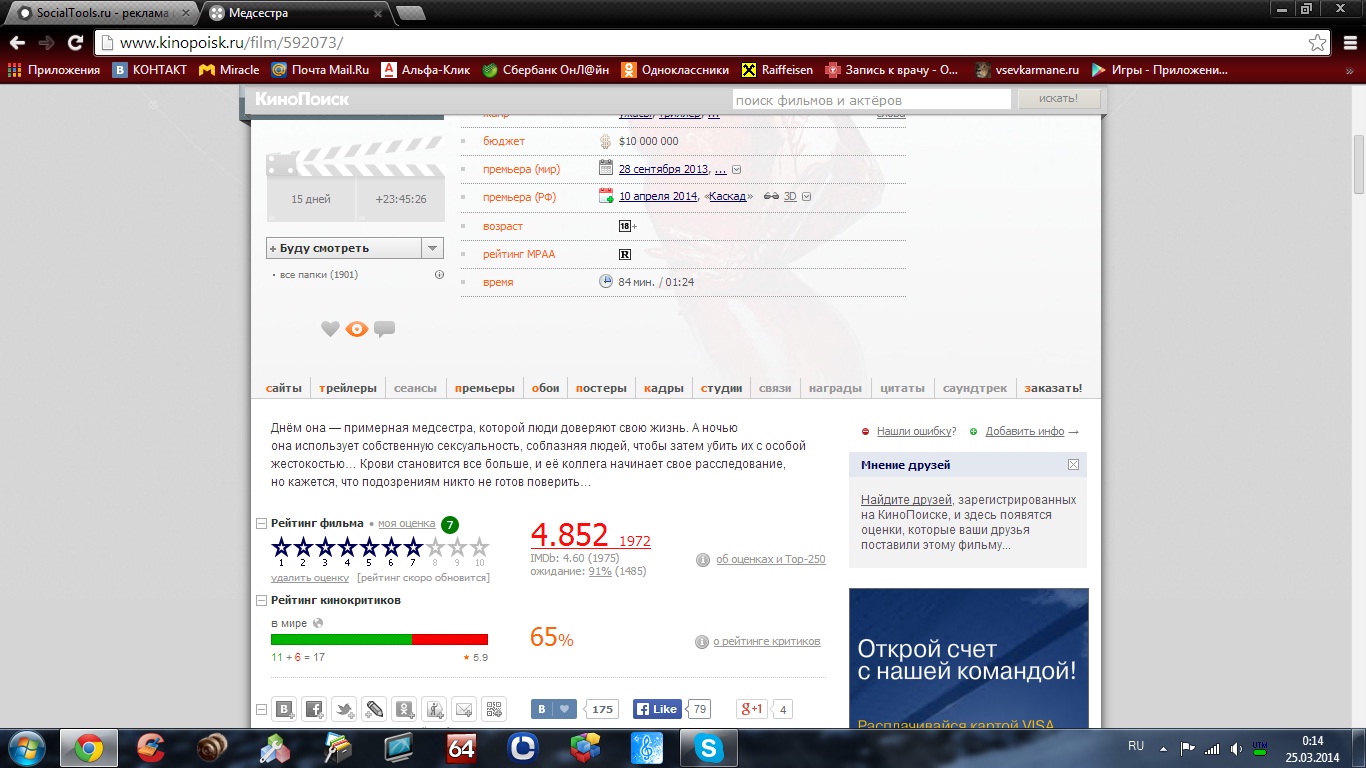This screenshot has height=768, width=1366.
Task: Click the MPAA R rating icon
Action: pyautogui.click(x=625, y=254)
